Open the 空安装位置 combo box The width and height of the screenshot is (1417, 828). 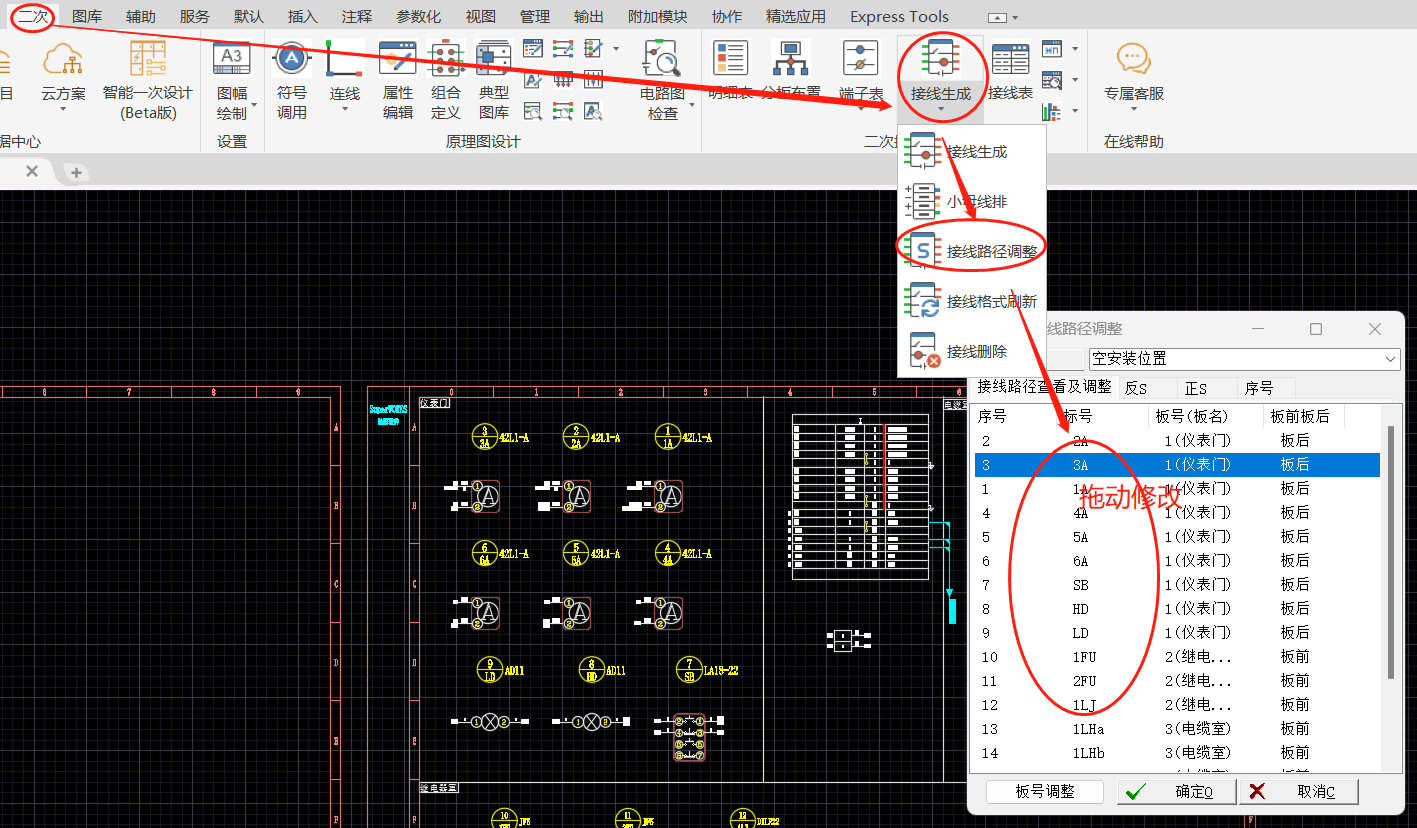pyautogui.click(x=1244, y=358)
